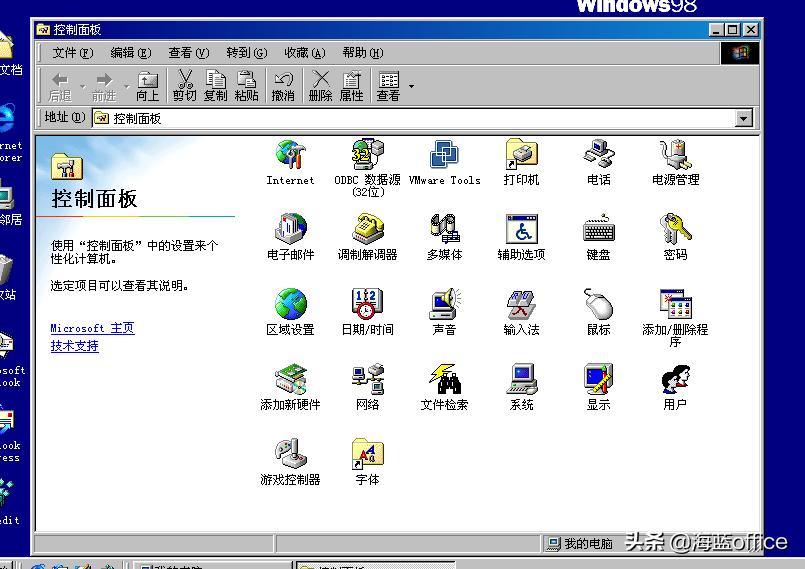Image resolution: width=805 pixels, height=569 pixels.
Task: Follow the 技术支持 link
Action: [74, 346]
